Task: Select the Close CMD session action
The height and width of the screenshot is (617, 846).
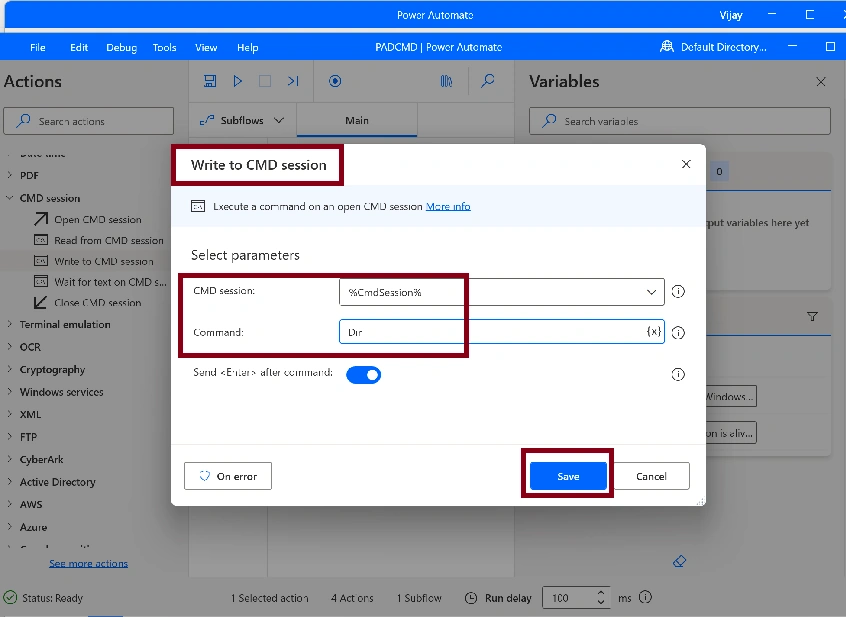Action: point(87,303)
